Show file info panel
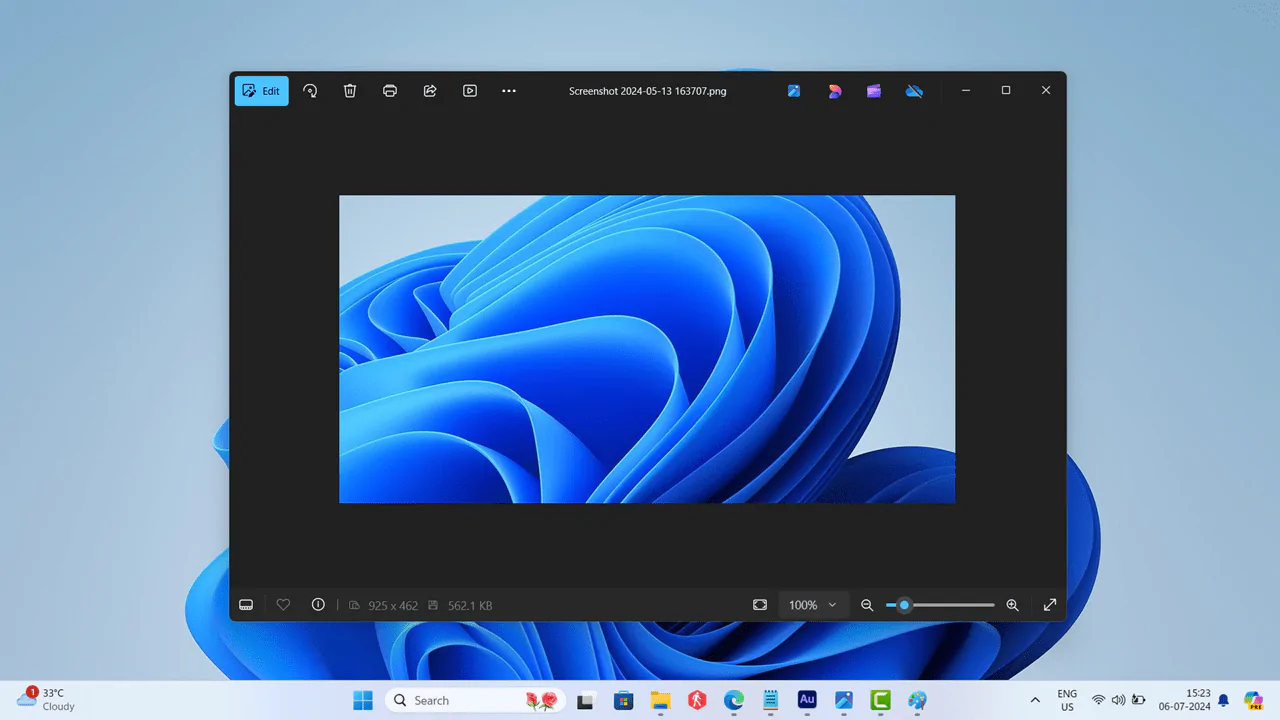1280x720 pixels. (318, 605)
